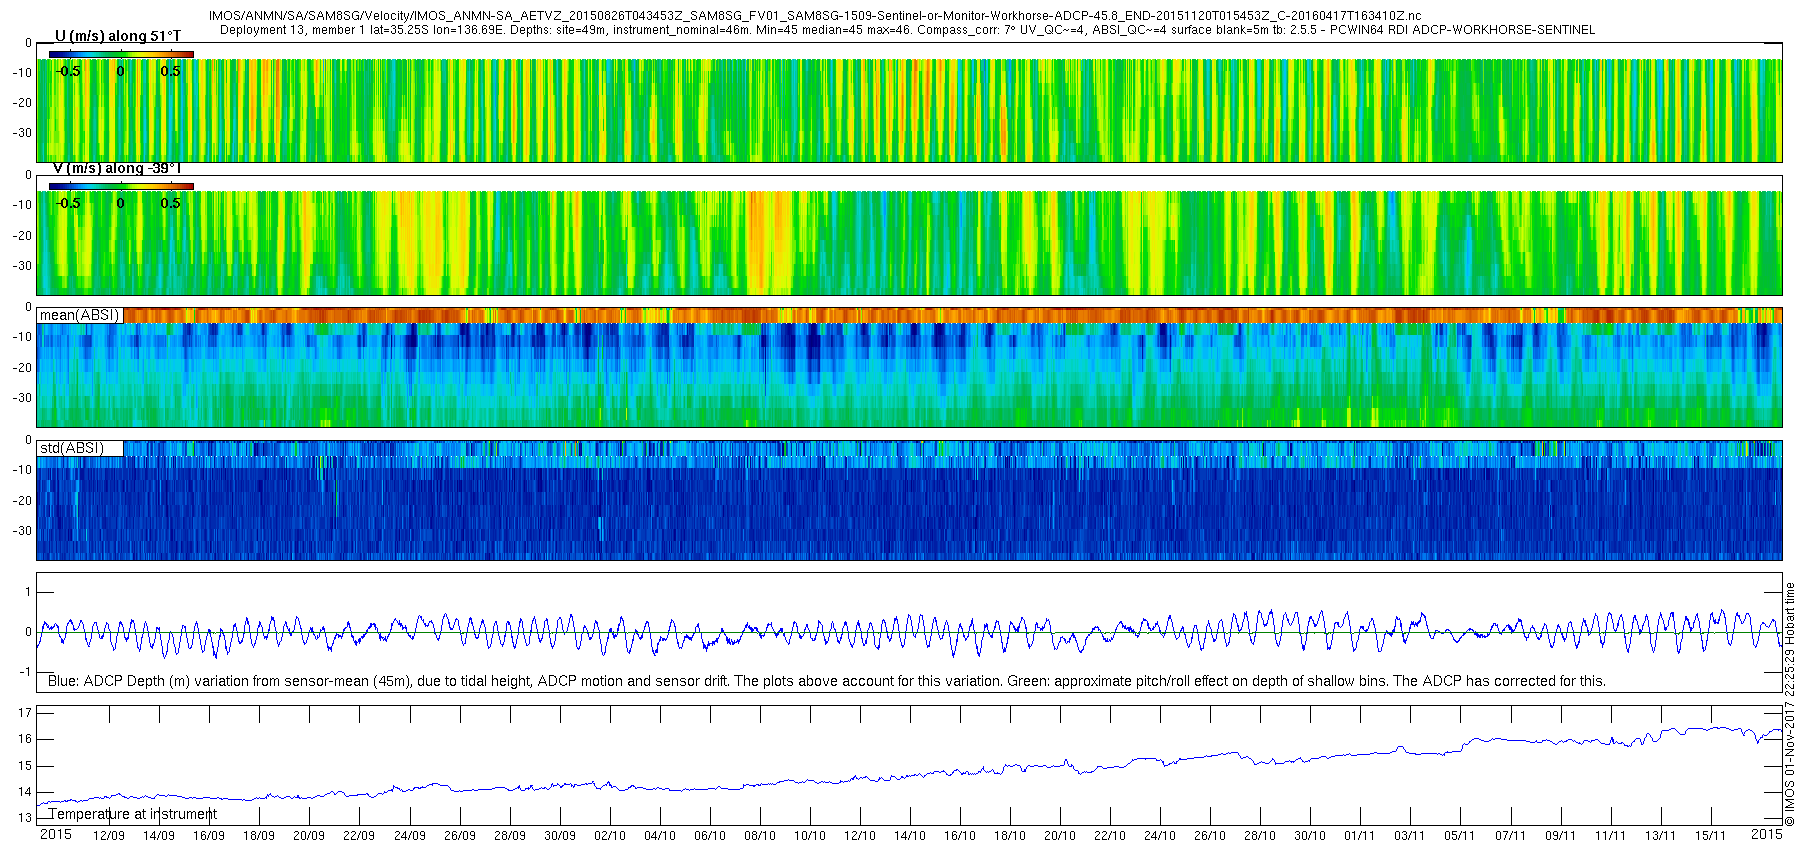Click the '14/09' date tick label

pyautogui.click(x=158, y=836)
